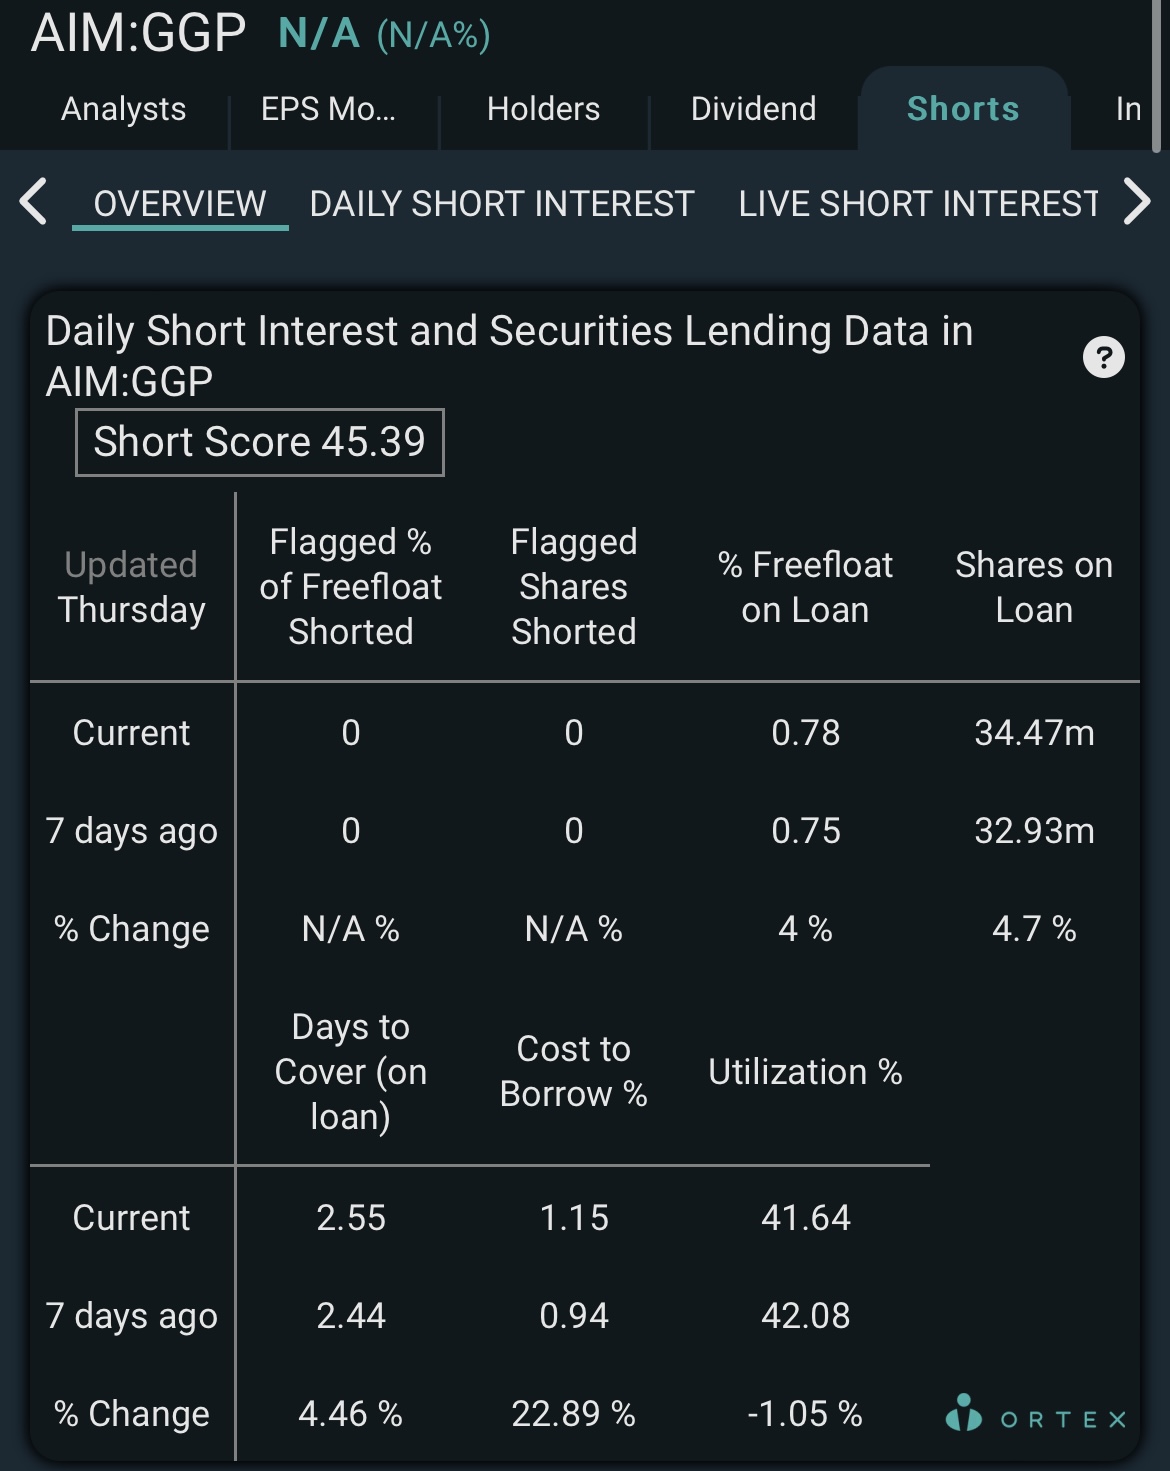
Task: Switch to the Analysts tab
Action: click(124, 109)
